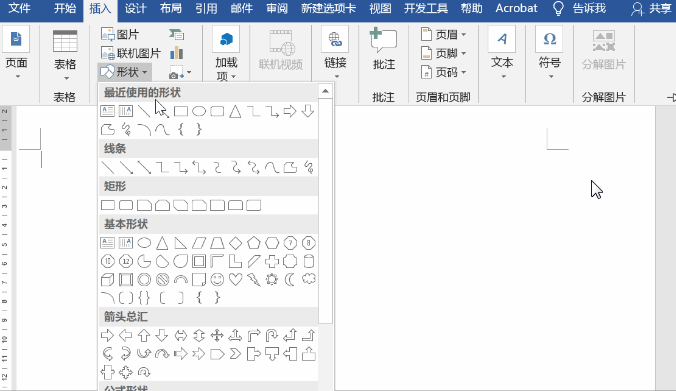Select the plain rectangle in 矩形 section
This screenshot has width=676, height=391.
pos(108,205)
